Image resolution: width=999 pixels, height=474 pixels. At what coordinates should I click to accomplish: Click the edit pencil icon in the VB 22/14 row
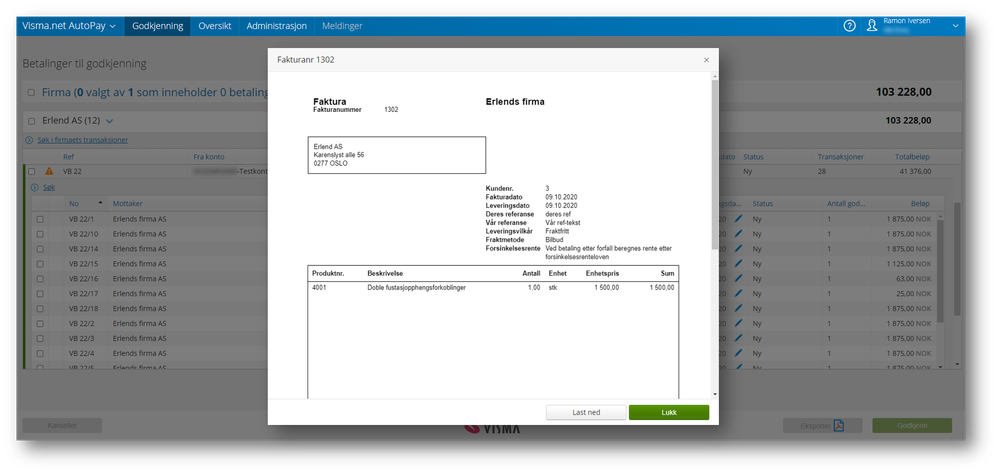tap(739, 249)
